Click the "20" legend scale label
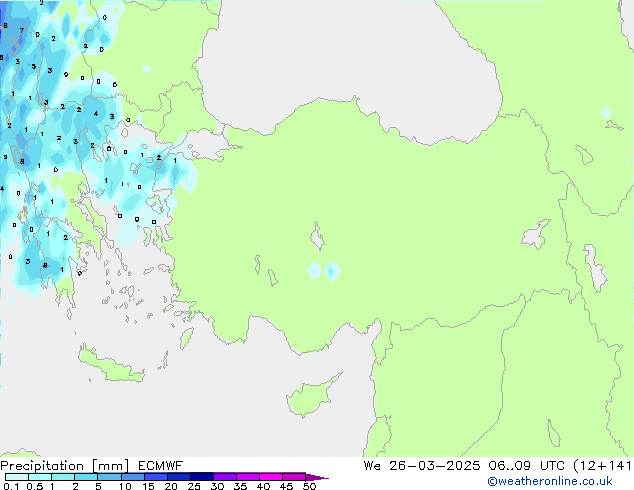This screenshot has width=634, height=490. [x=171, y=486]
